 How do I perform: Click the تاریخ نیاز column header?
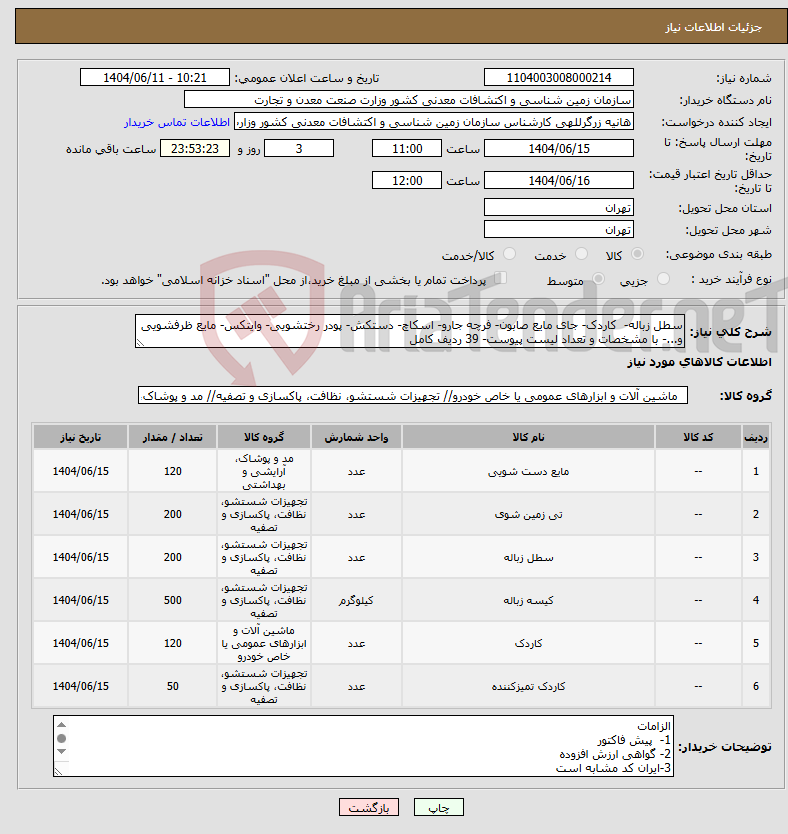tap(80, 437)
